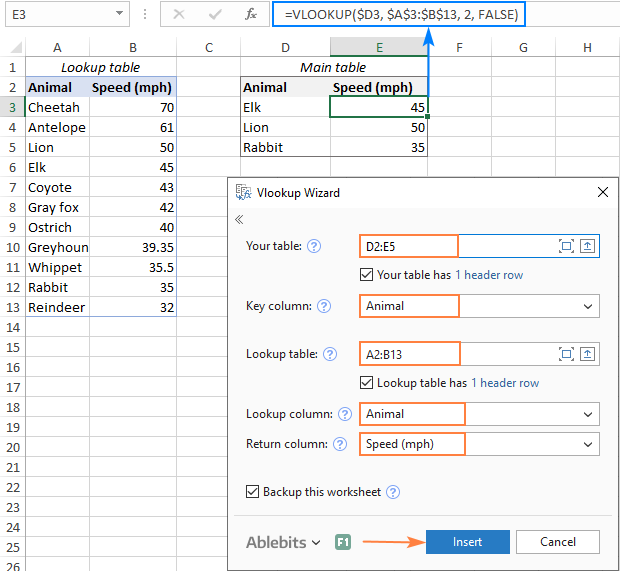The height and width of the screenshot is (571, 620).
Task: Select column B header
Action: pyautogui.click(x=133, y=48)
